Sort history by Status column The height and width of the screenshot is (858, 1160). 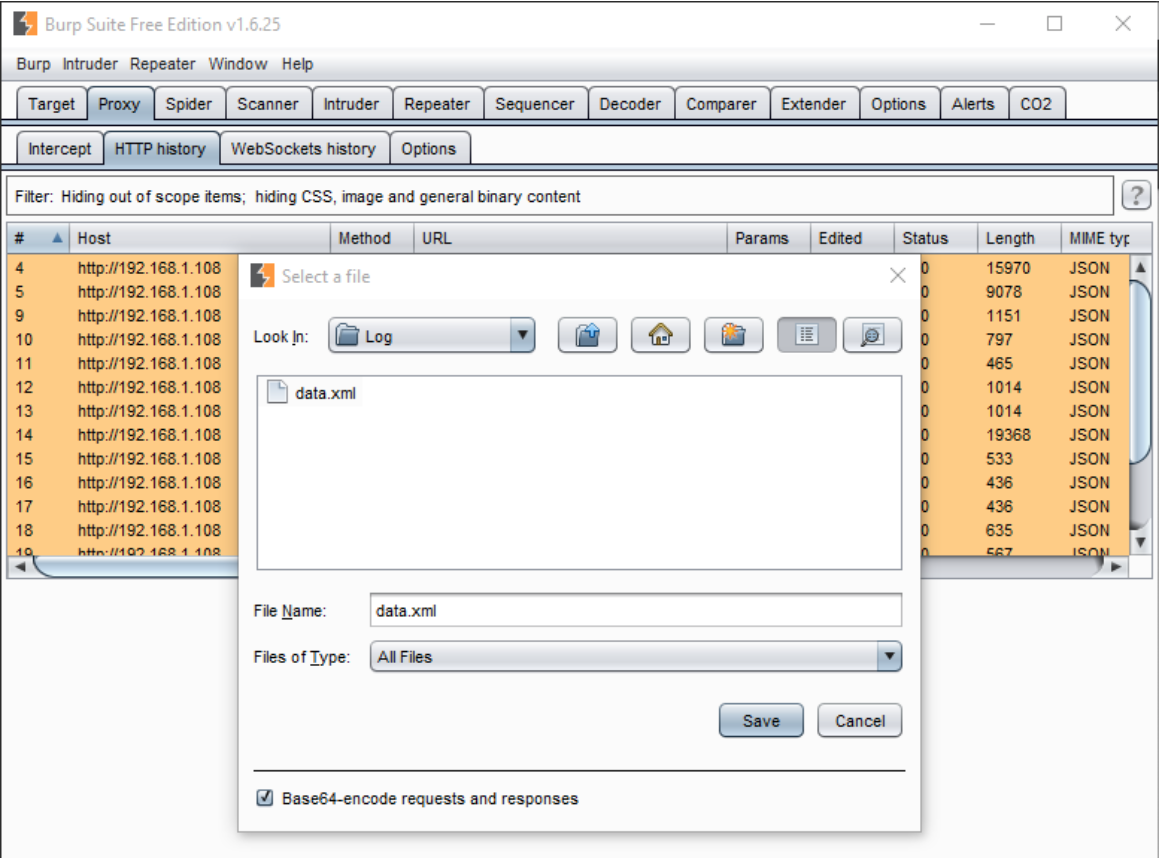[x=936, y=238]
